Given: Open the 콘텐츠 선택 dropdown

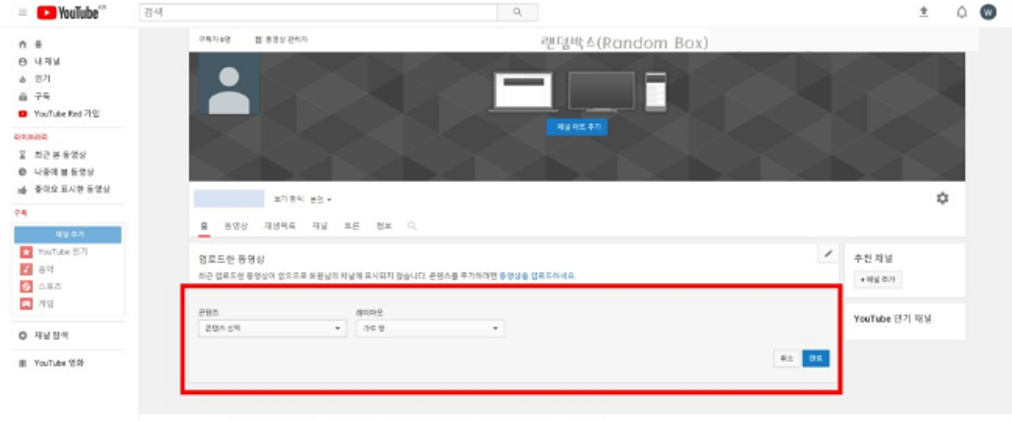Looking at the screenshot, I should click(x=272, y=329).
